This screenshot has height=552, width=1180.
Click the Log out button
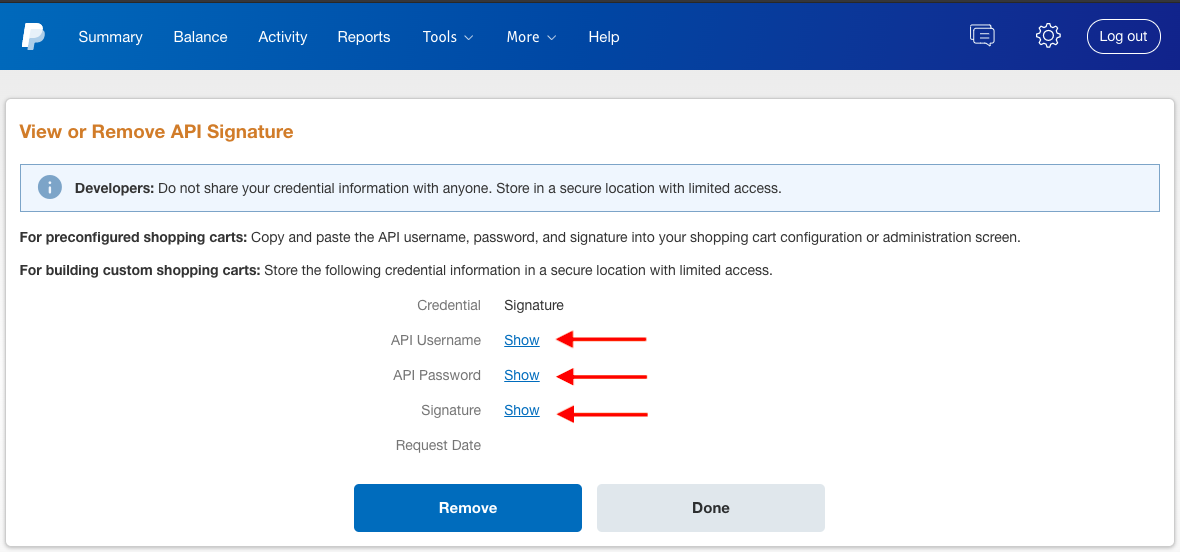[x=1124, y=36]
